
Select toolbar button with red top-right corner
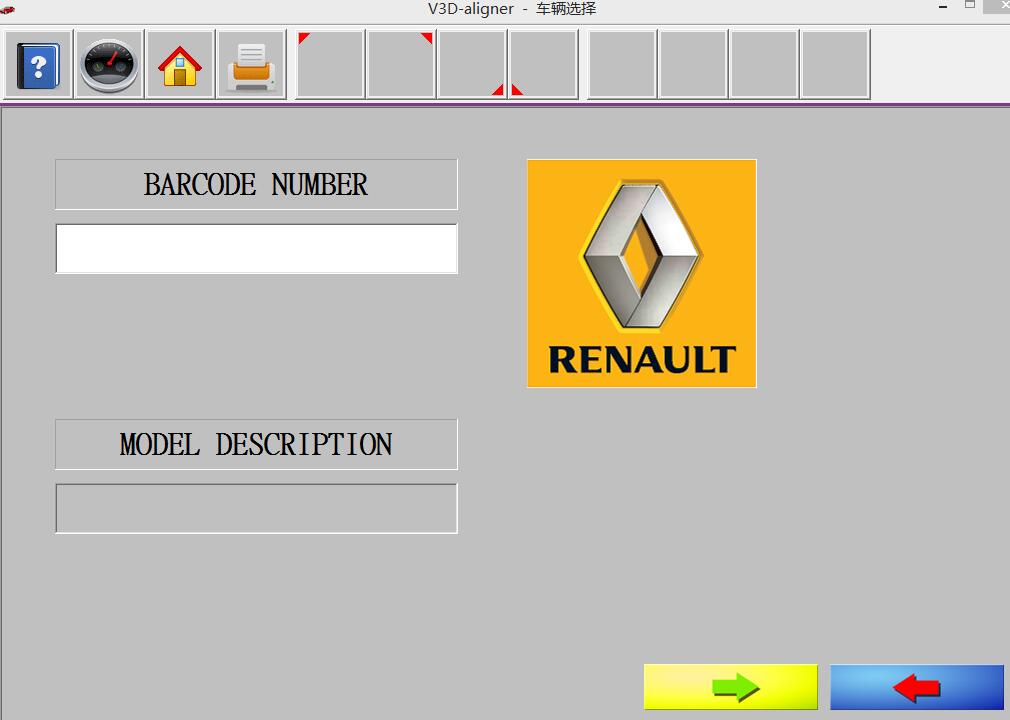tap(401, 65)
